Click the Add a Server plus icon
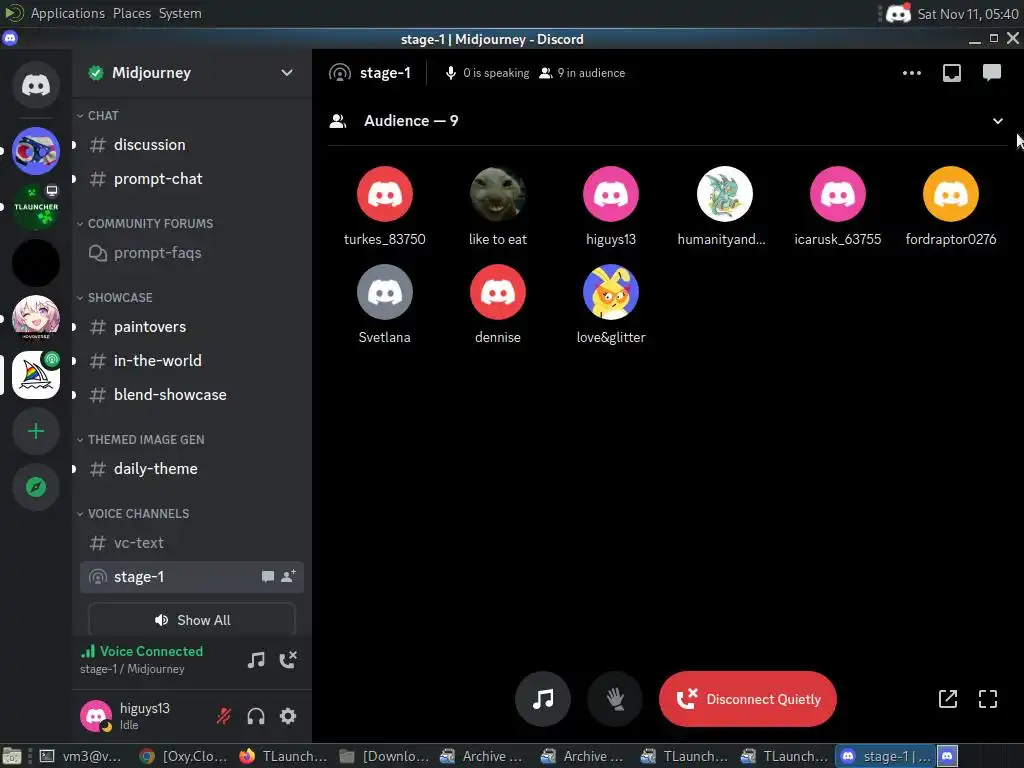Image resolution: width=1024 pixels, height=768 pixels. [x=36, y=431]
